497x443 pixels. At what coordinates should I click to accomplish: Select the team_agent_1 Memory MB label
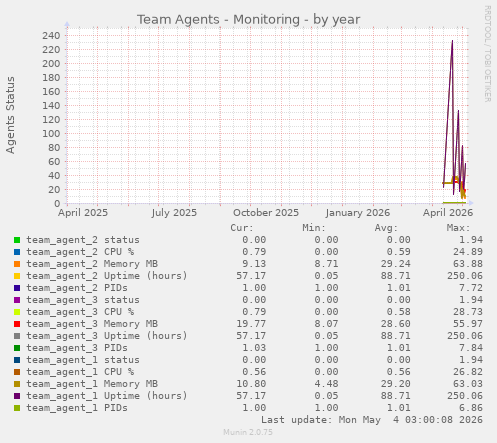pos(92,384)
